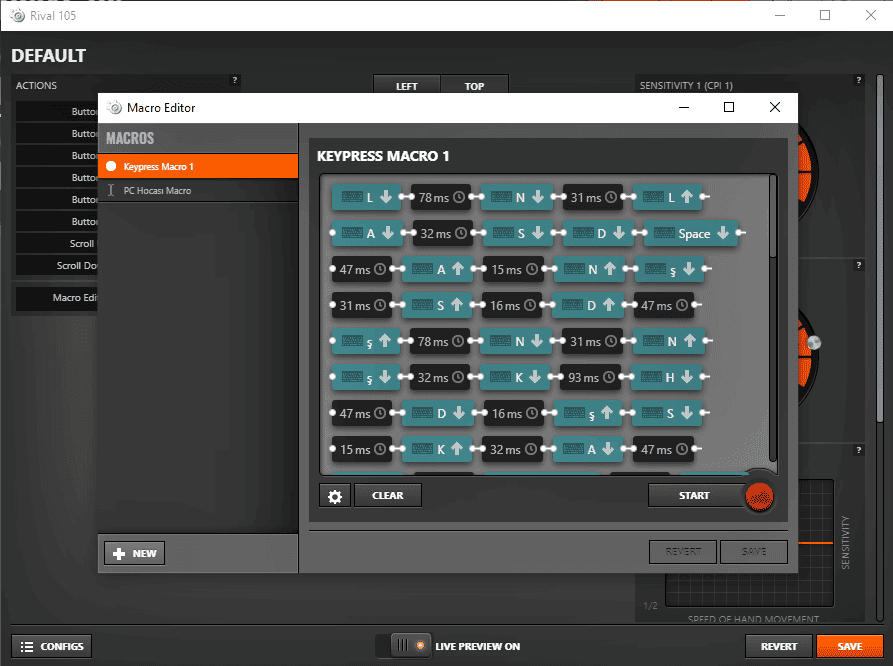The image size is (893, 666).
Task: Click the REVERT button in the main window
Action: (778, 646)
